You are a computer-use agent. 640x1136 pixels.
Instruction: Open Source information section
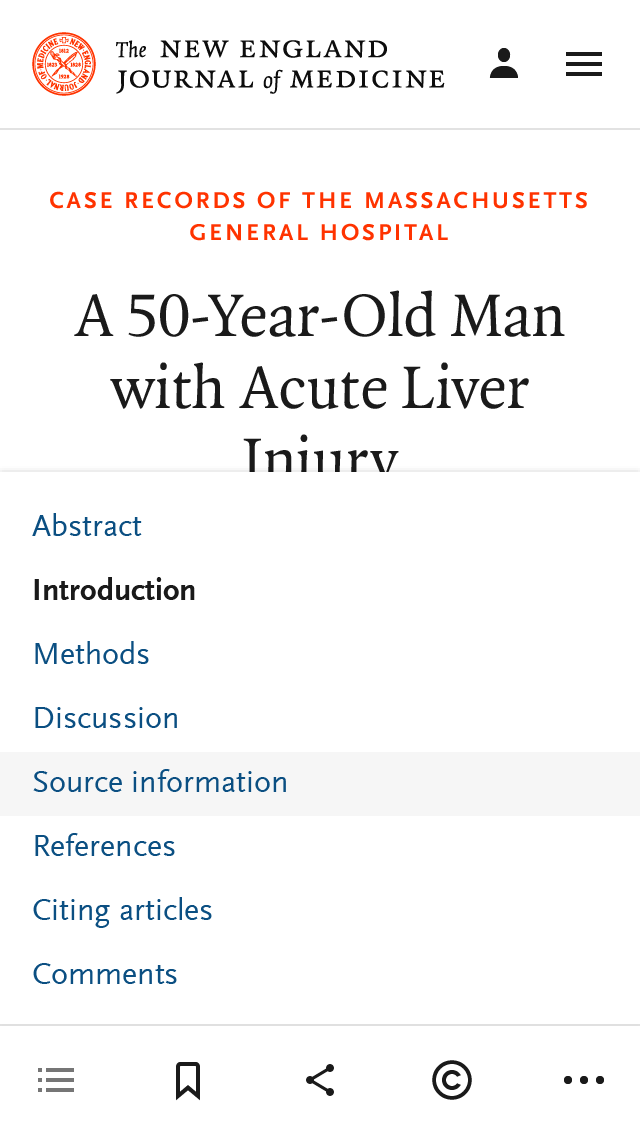(160, 782)
